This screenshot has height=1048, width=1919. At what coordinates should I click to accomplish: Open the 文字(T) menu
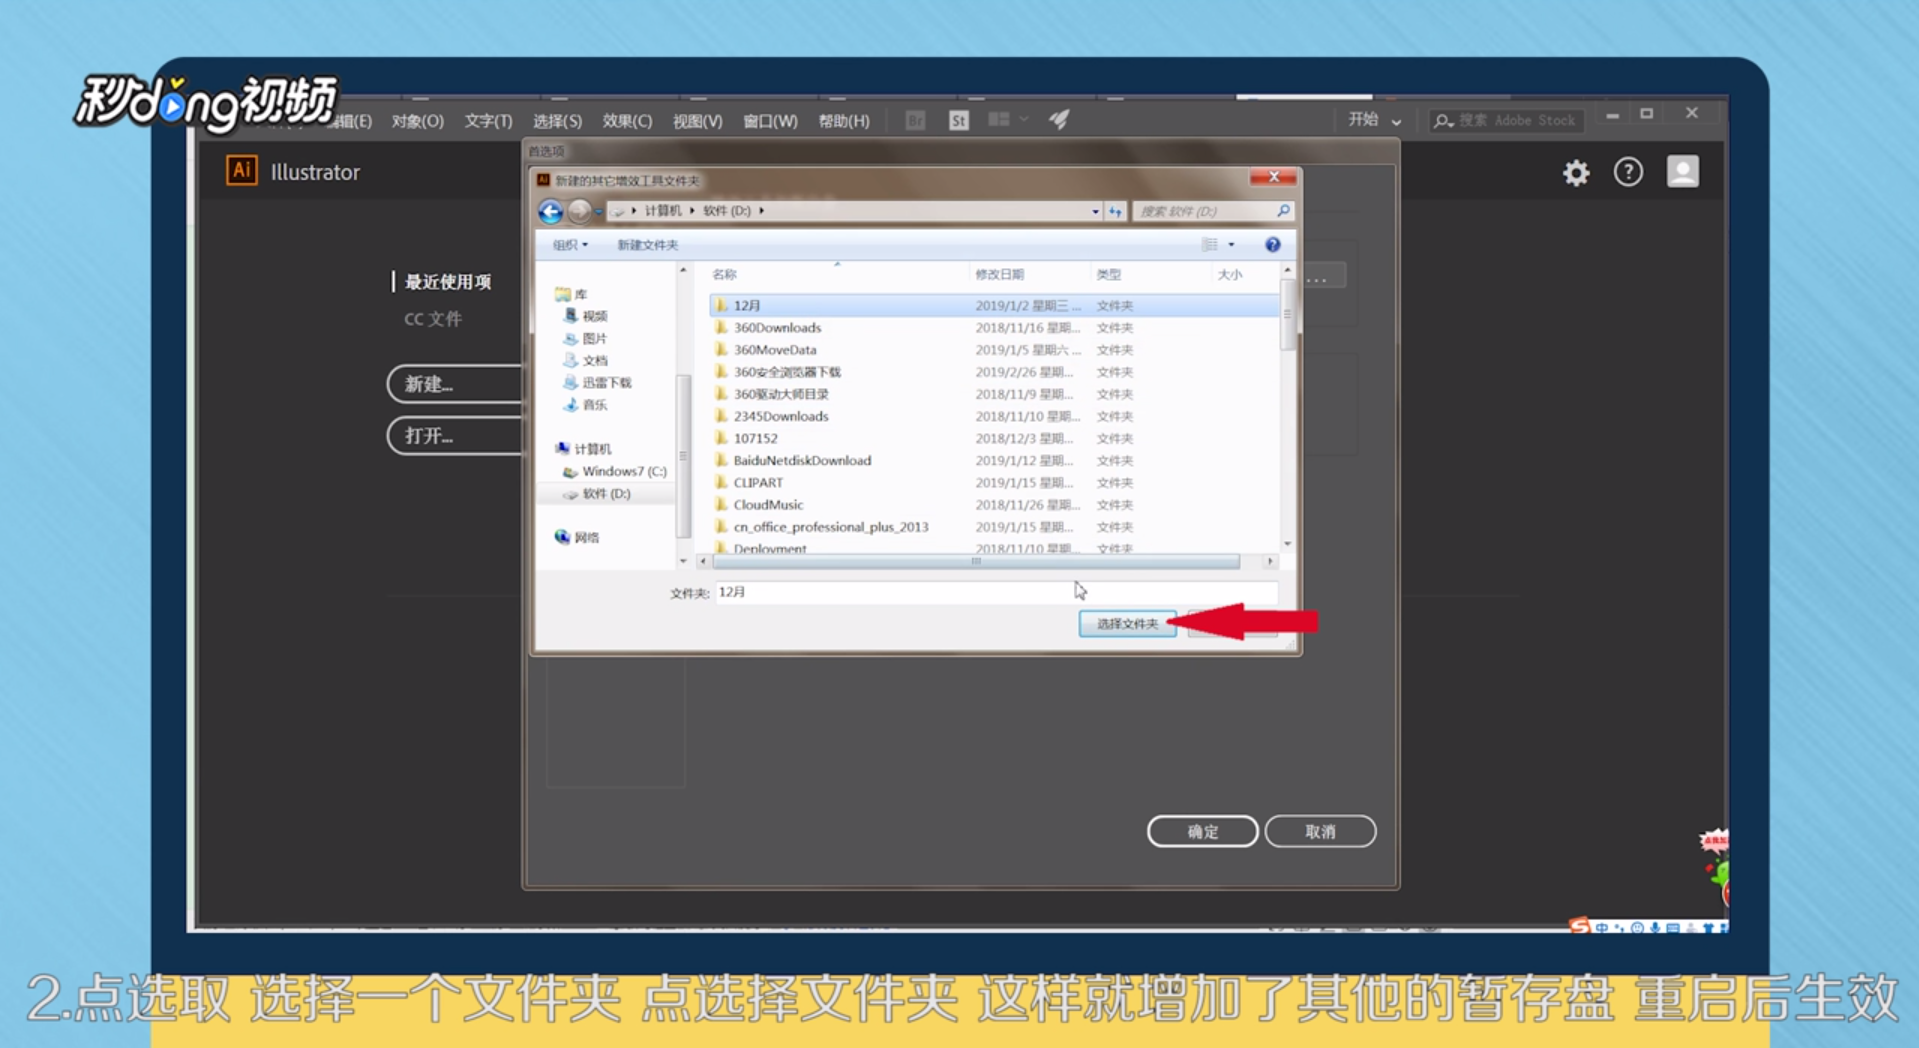pyautogui.click(x=488, y=121)
